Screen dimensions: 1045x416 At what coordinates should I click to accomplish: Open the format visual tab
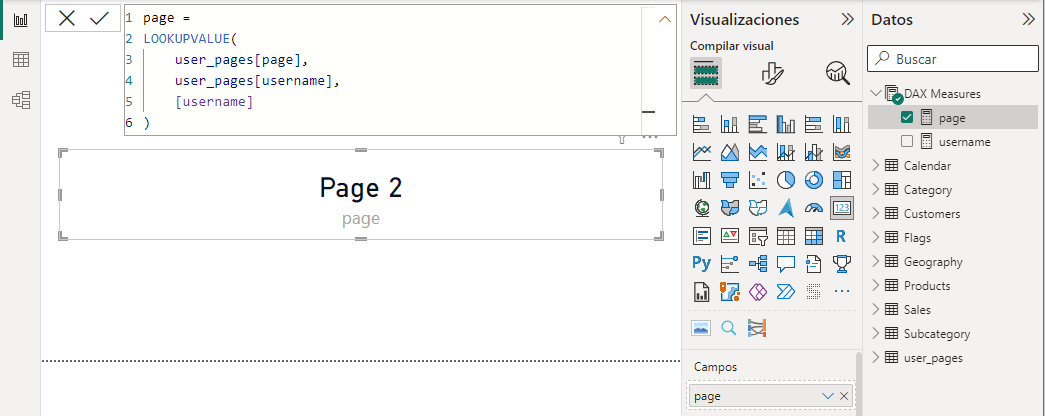[772, 72]
